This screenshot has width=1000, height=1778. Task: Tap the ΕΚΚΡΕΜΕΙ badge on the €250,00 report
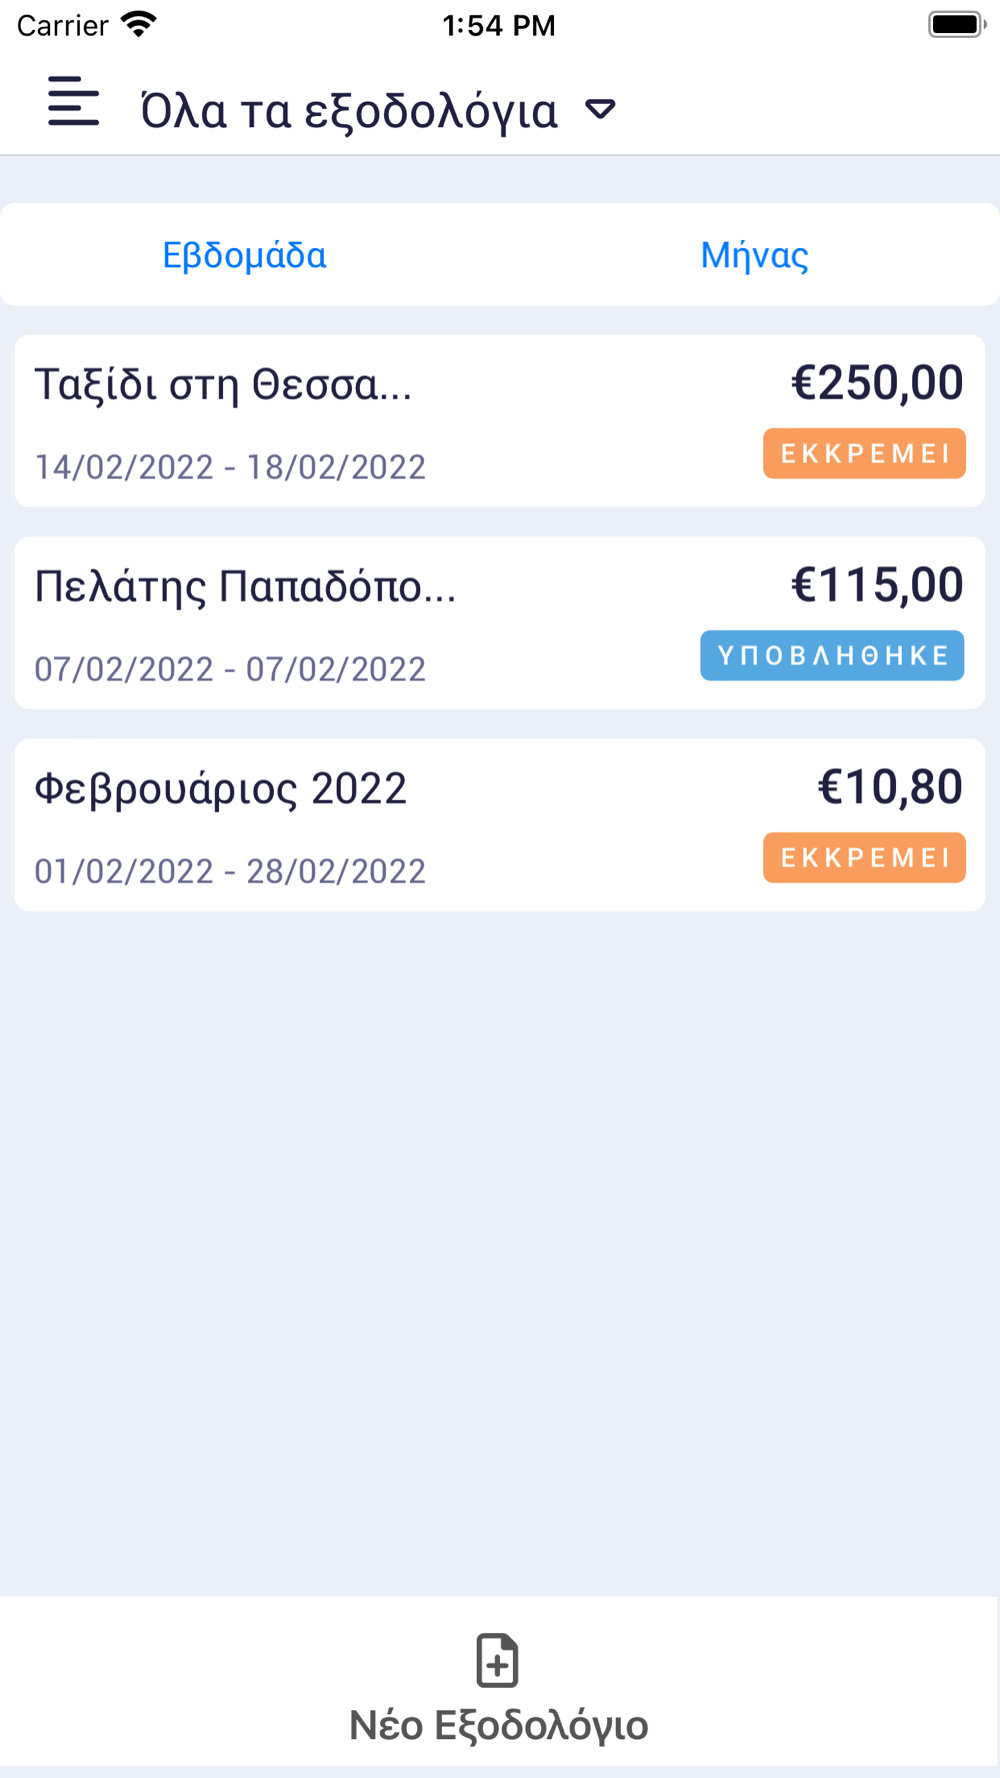coord(864,454)
